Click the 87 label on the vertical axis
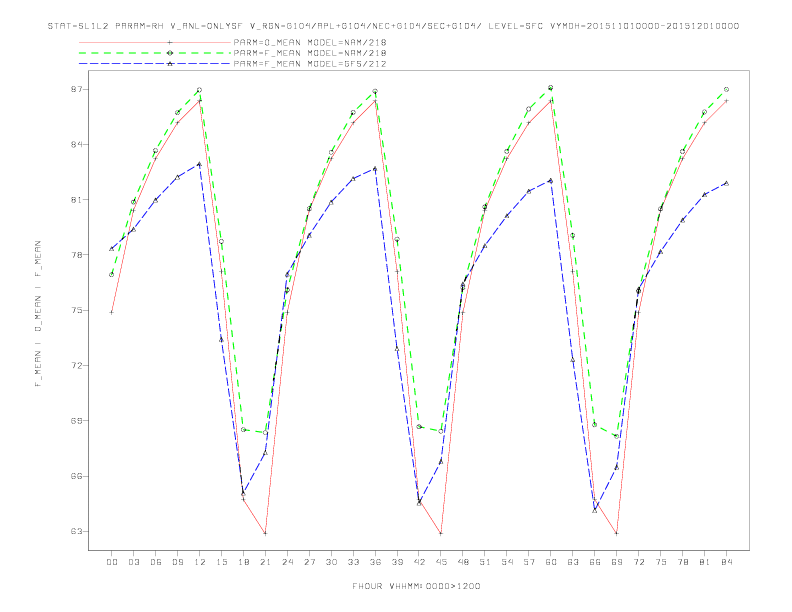 pos(77,89)
